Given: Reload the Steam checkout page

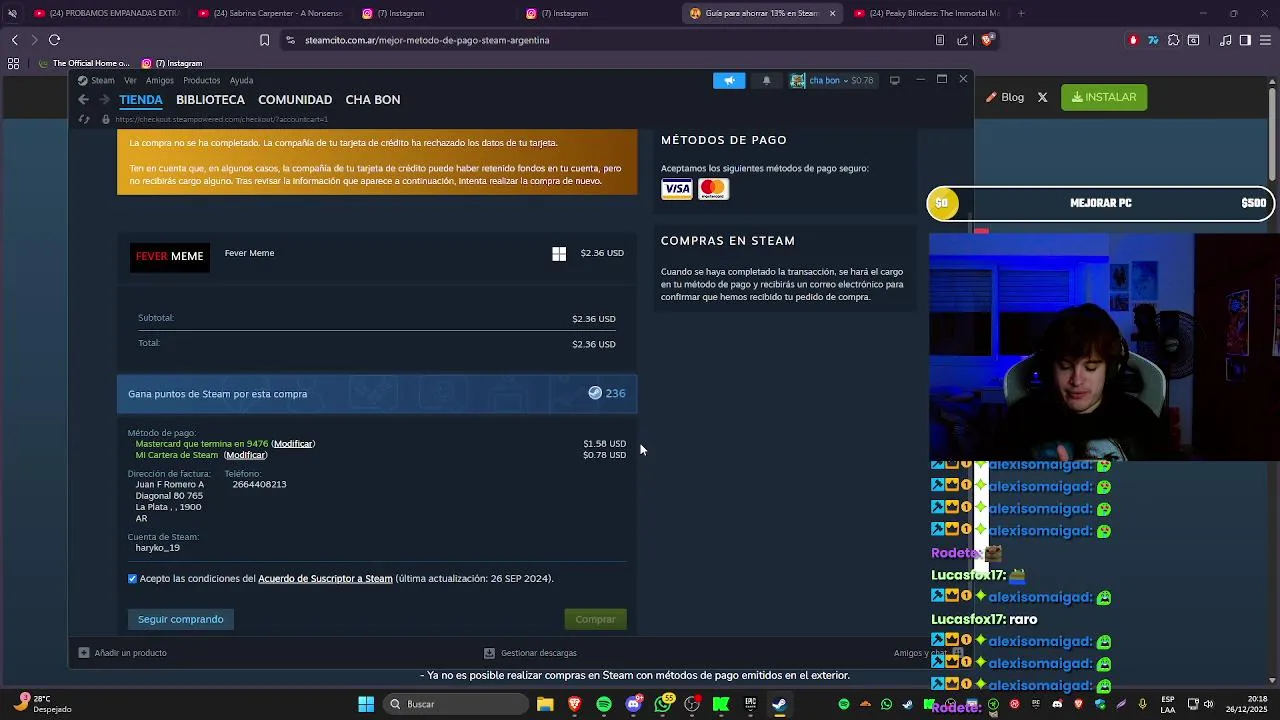Looking at the screenshot, I should pos(84,119).
